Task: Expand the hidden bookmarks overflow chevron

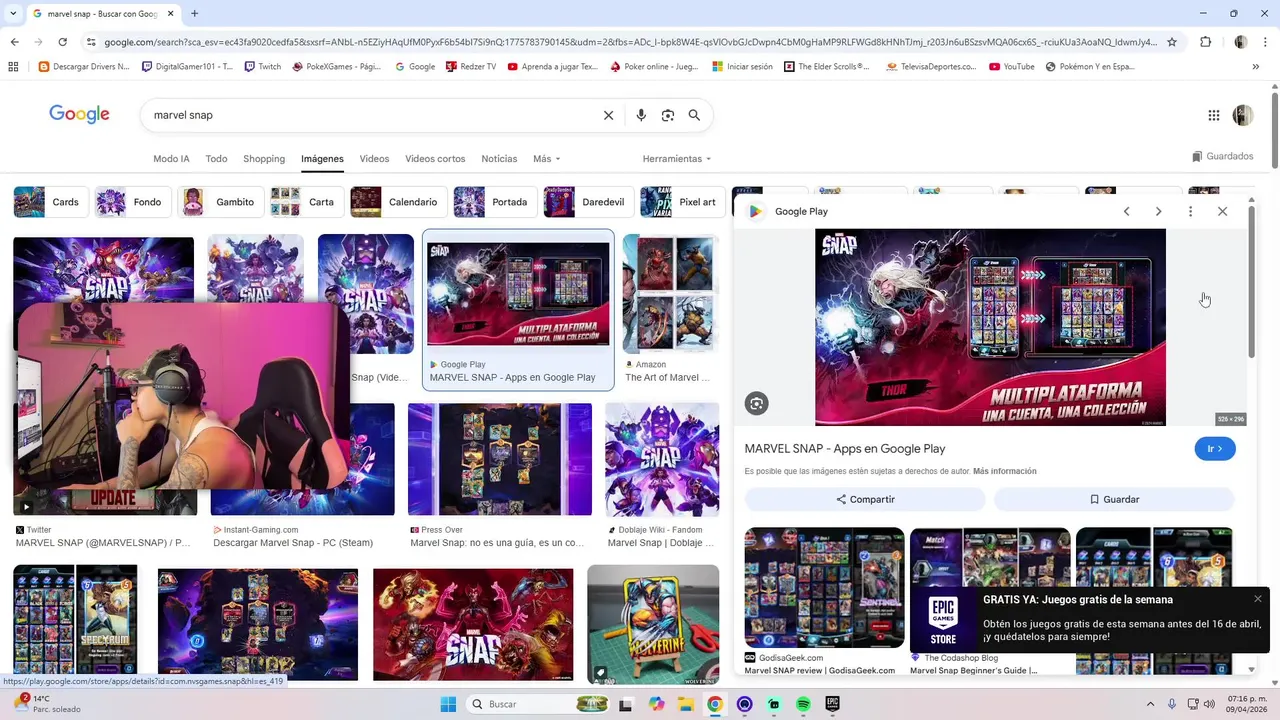Action: (x=1256, y=67)
